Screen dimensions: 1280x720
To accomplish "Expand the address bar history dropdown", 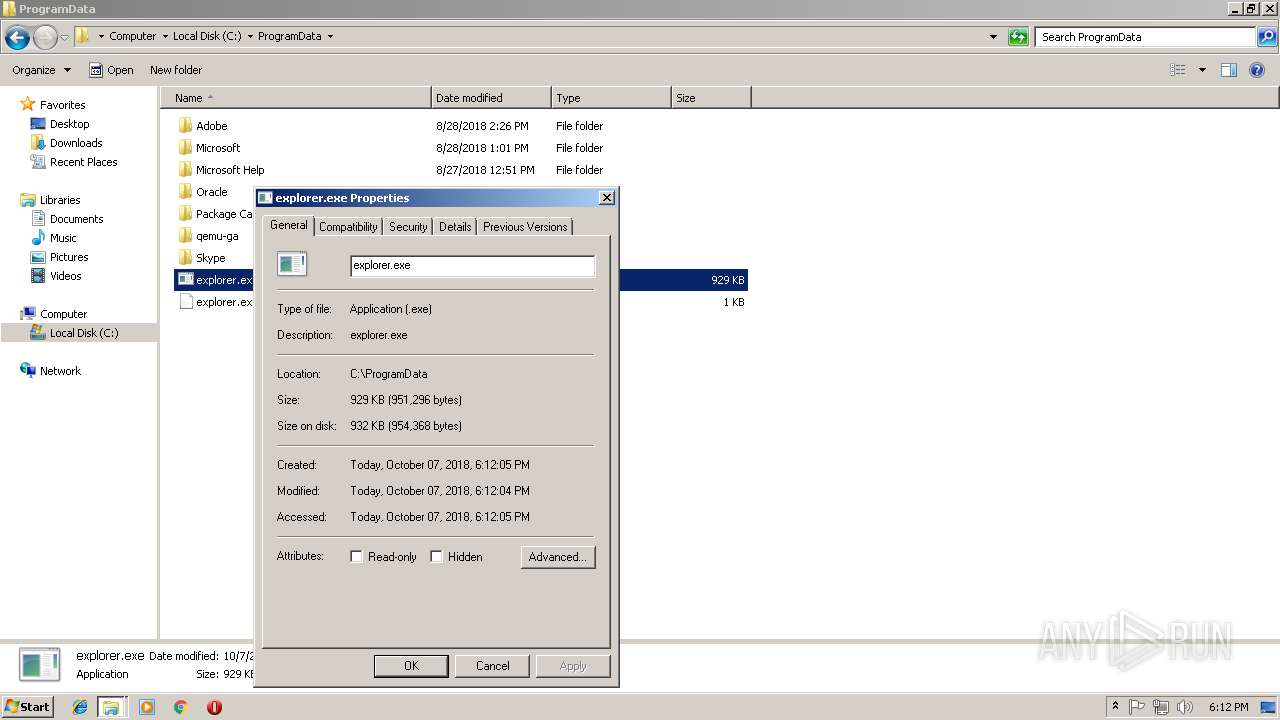I will pos(993,37).
